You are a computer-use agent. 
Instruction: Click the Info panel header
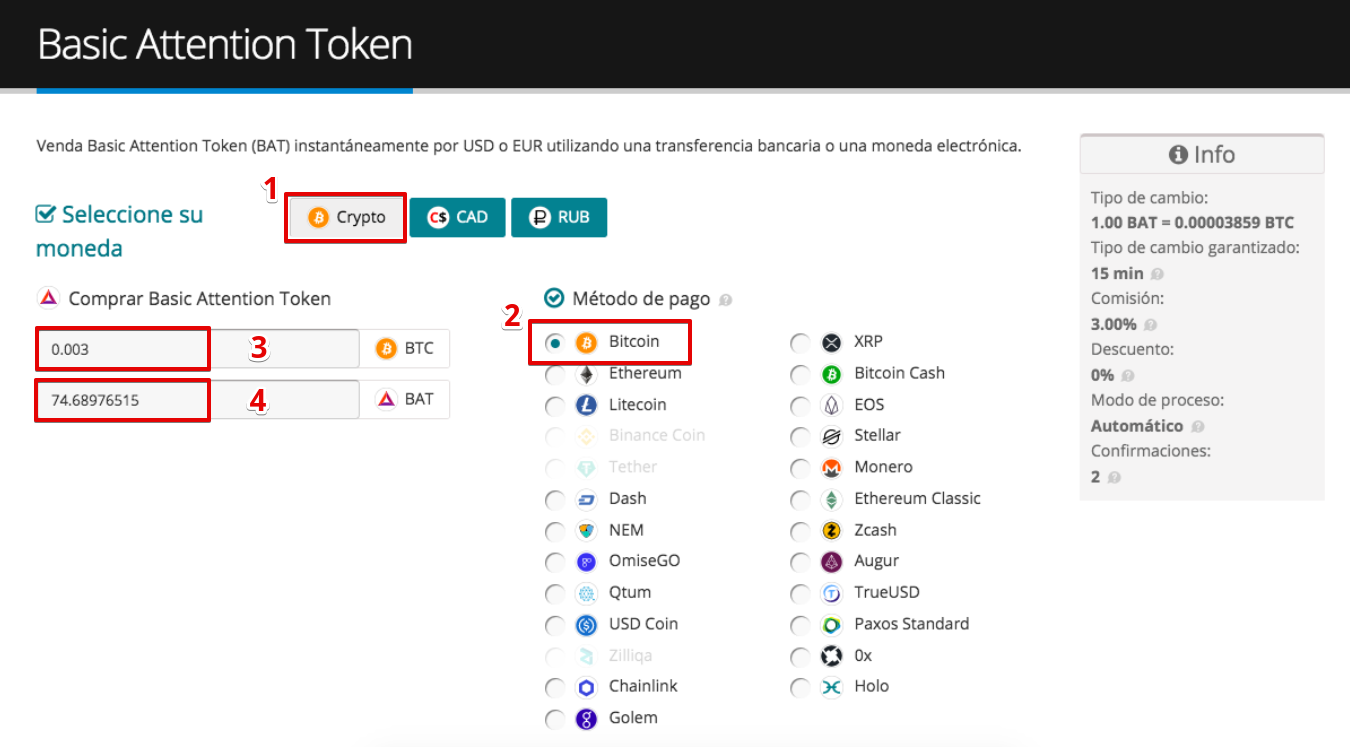[1202, 155]
